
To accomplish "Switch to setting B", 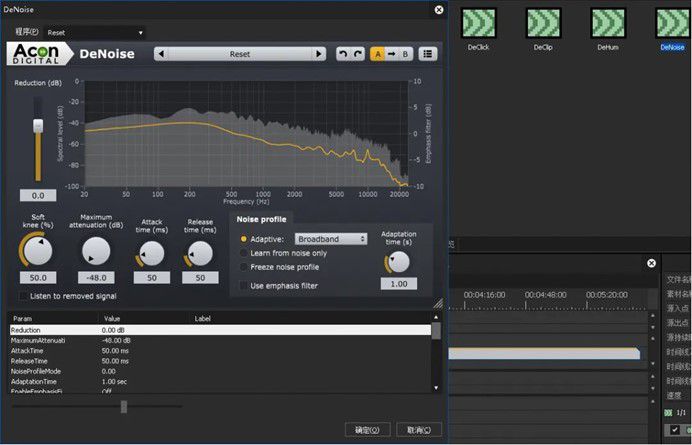I will (405, 54).
